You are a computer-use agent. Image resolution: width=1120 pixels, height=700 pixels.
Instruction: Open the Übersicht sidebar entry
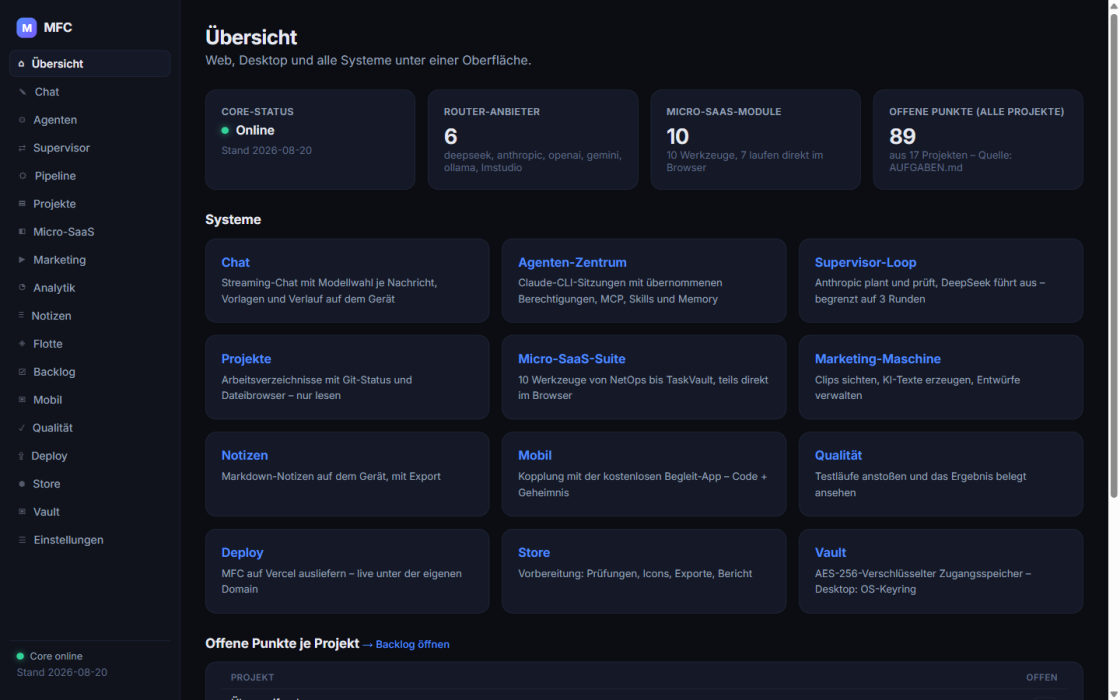(x=90, y=64)
